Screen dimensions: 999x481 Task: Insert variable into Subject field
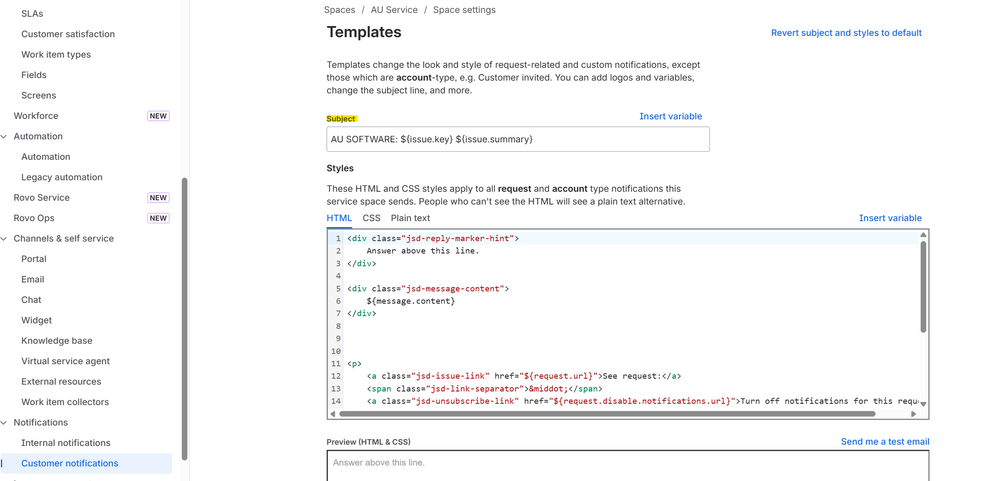tap(671, 116)
